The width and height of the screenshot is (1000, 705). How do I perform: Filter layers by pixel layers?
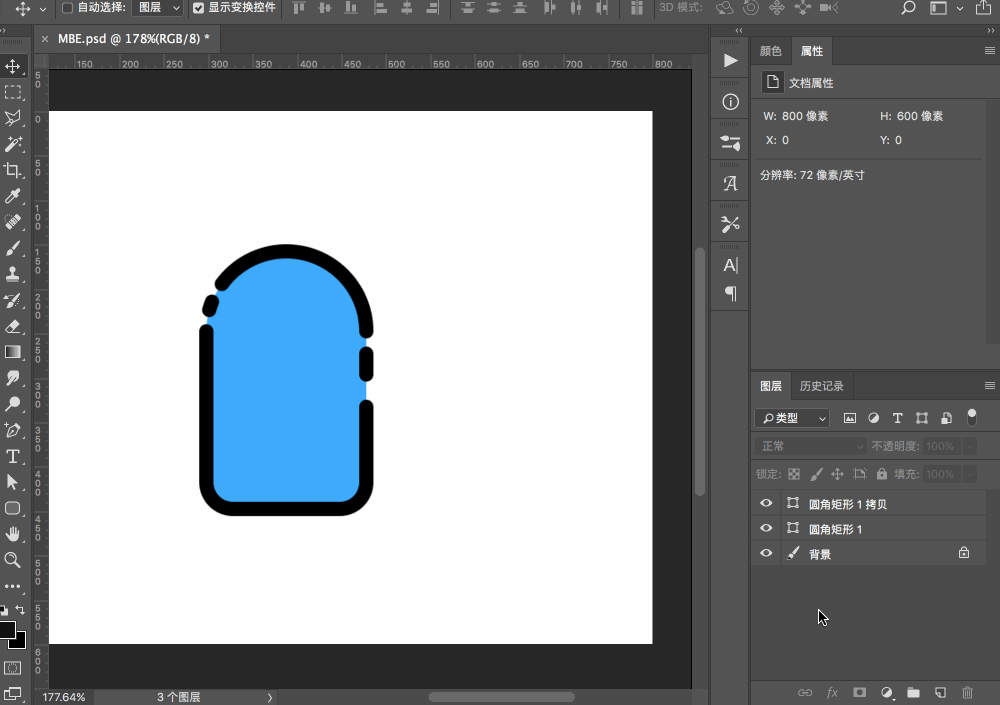[x=849, y=418]
